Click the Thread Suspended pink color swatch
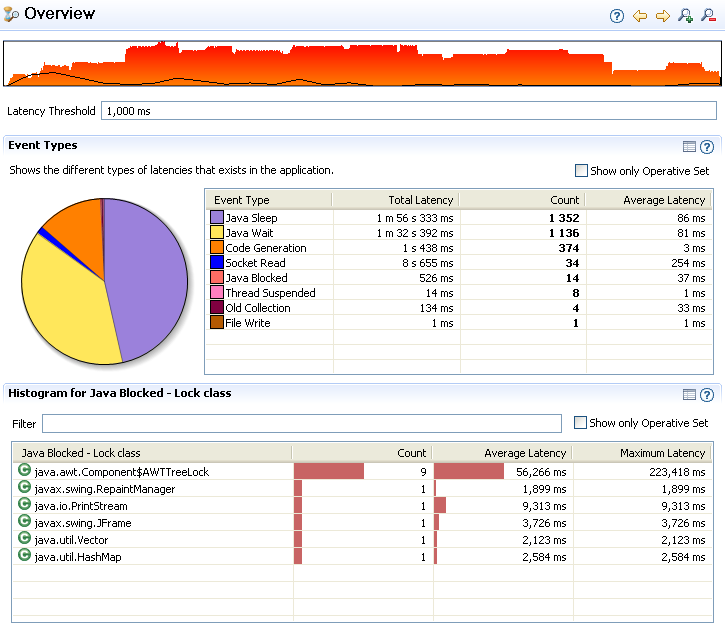725x627 pixels. (217, 292)
